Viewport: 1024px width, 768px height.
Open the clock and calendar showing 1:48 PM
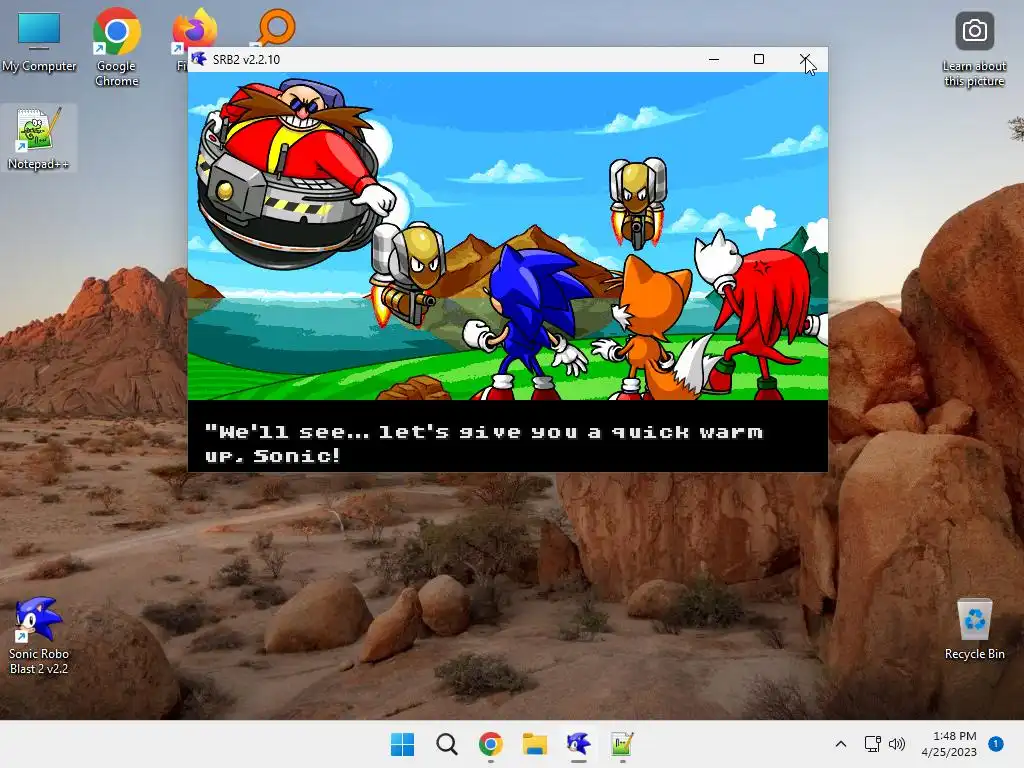(949, 744)
